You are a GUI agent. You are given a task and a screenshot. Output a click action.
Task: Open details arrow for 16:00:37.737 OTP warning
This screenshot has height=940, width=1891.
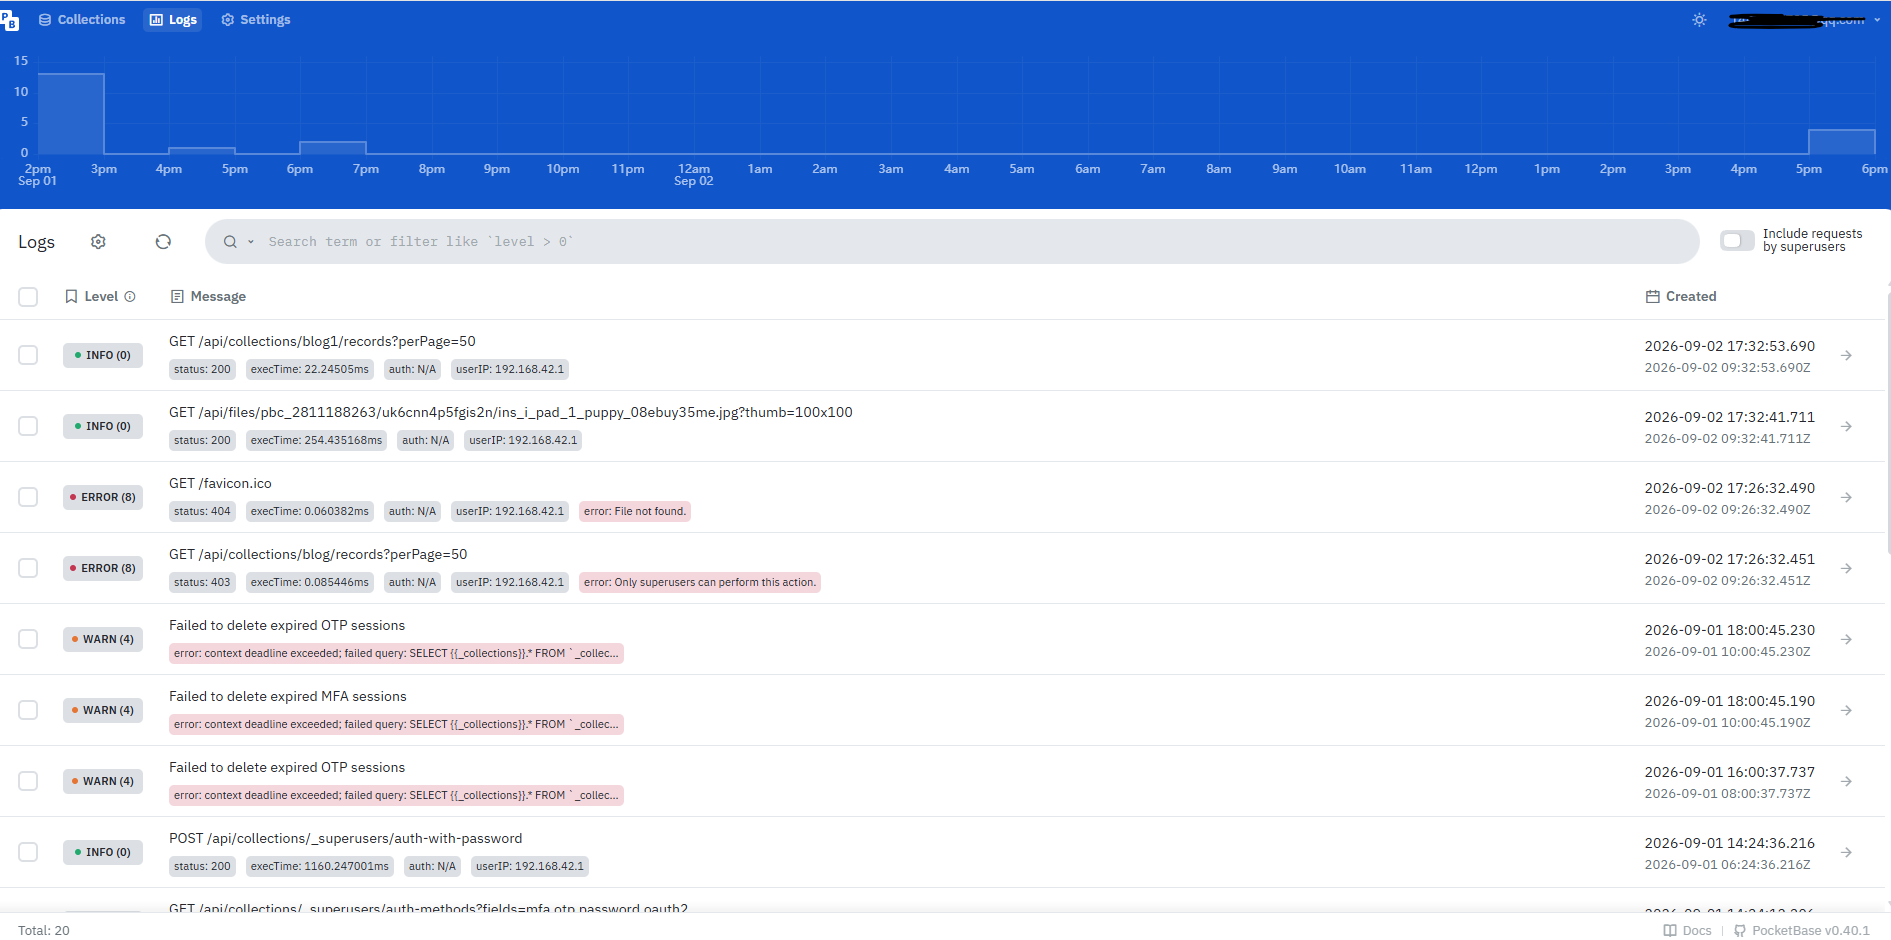click(x=1846, y=782)
